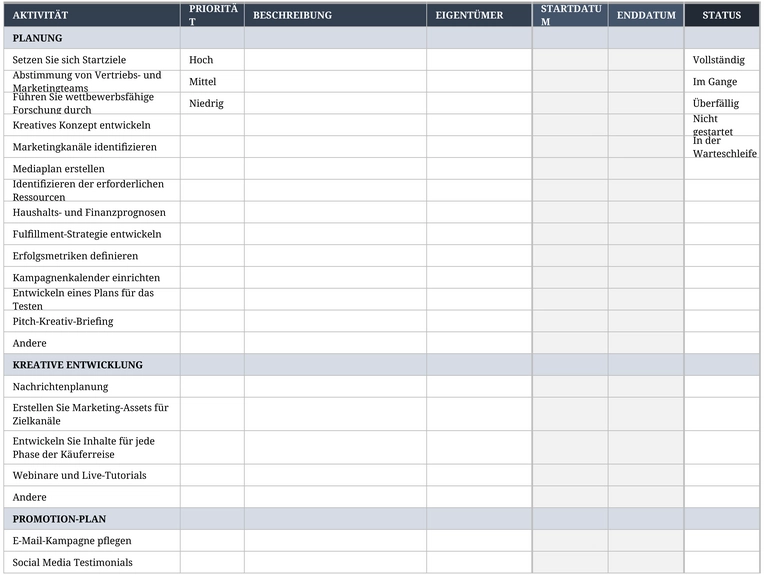Viewport: 764px width, 575px height.
Task: Click 'Haushalts- und Finanzprognosen' cell
Action: tap(92, 212)
